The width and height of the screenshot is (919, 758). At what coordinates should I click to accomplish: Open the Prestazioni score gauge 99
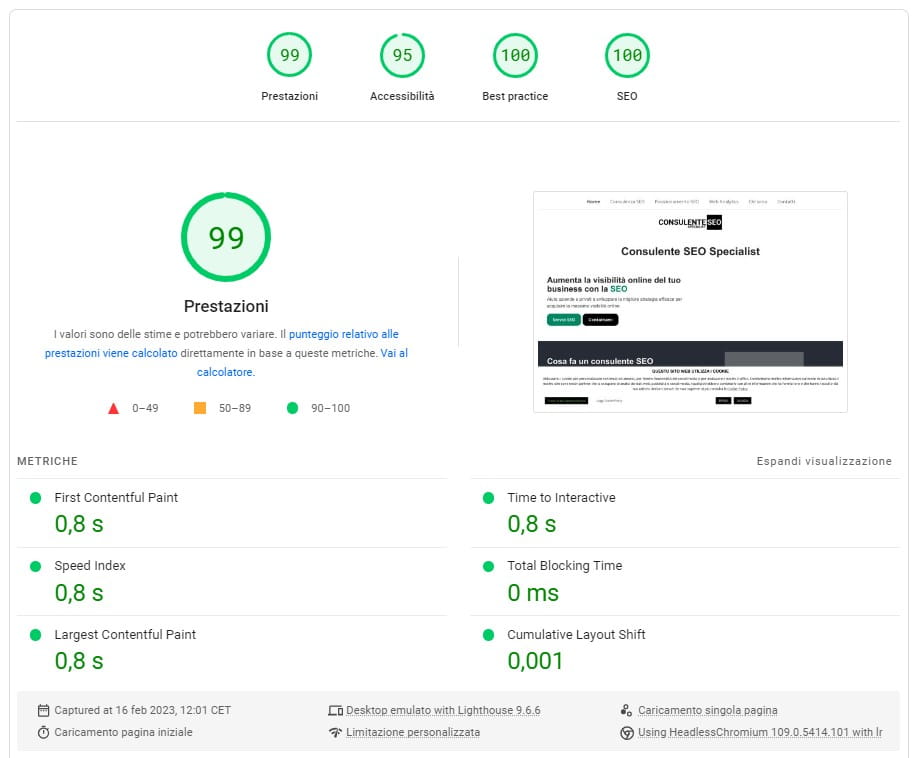(x=290, y=55)
